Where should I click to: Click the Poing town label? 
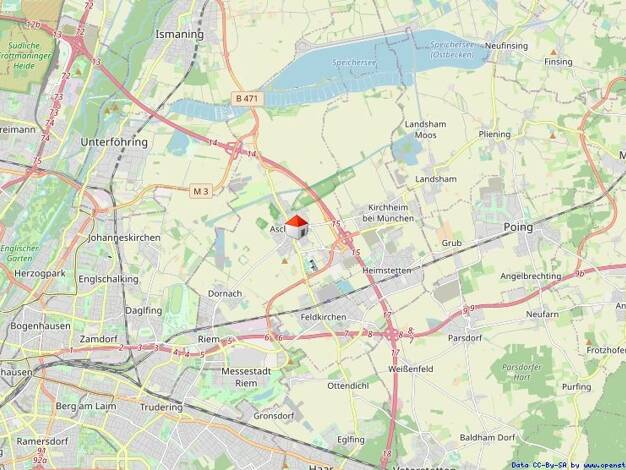click(x=518, y=227)
